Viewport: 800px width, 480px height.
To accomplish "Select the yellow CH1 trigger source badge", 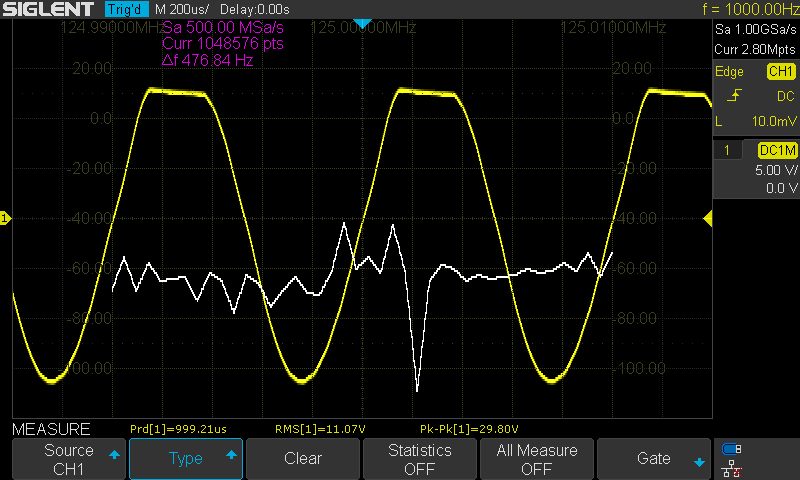I will pos(779,72).
